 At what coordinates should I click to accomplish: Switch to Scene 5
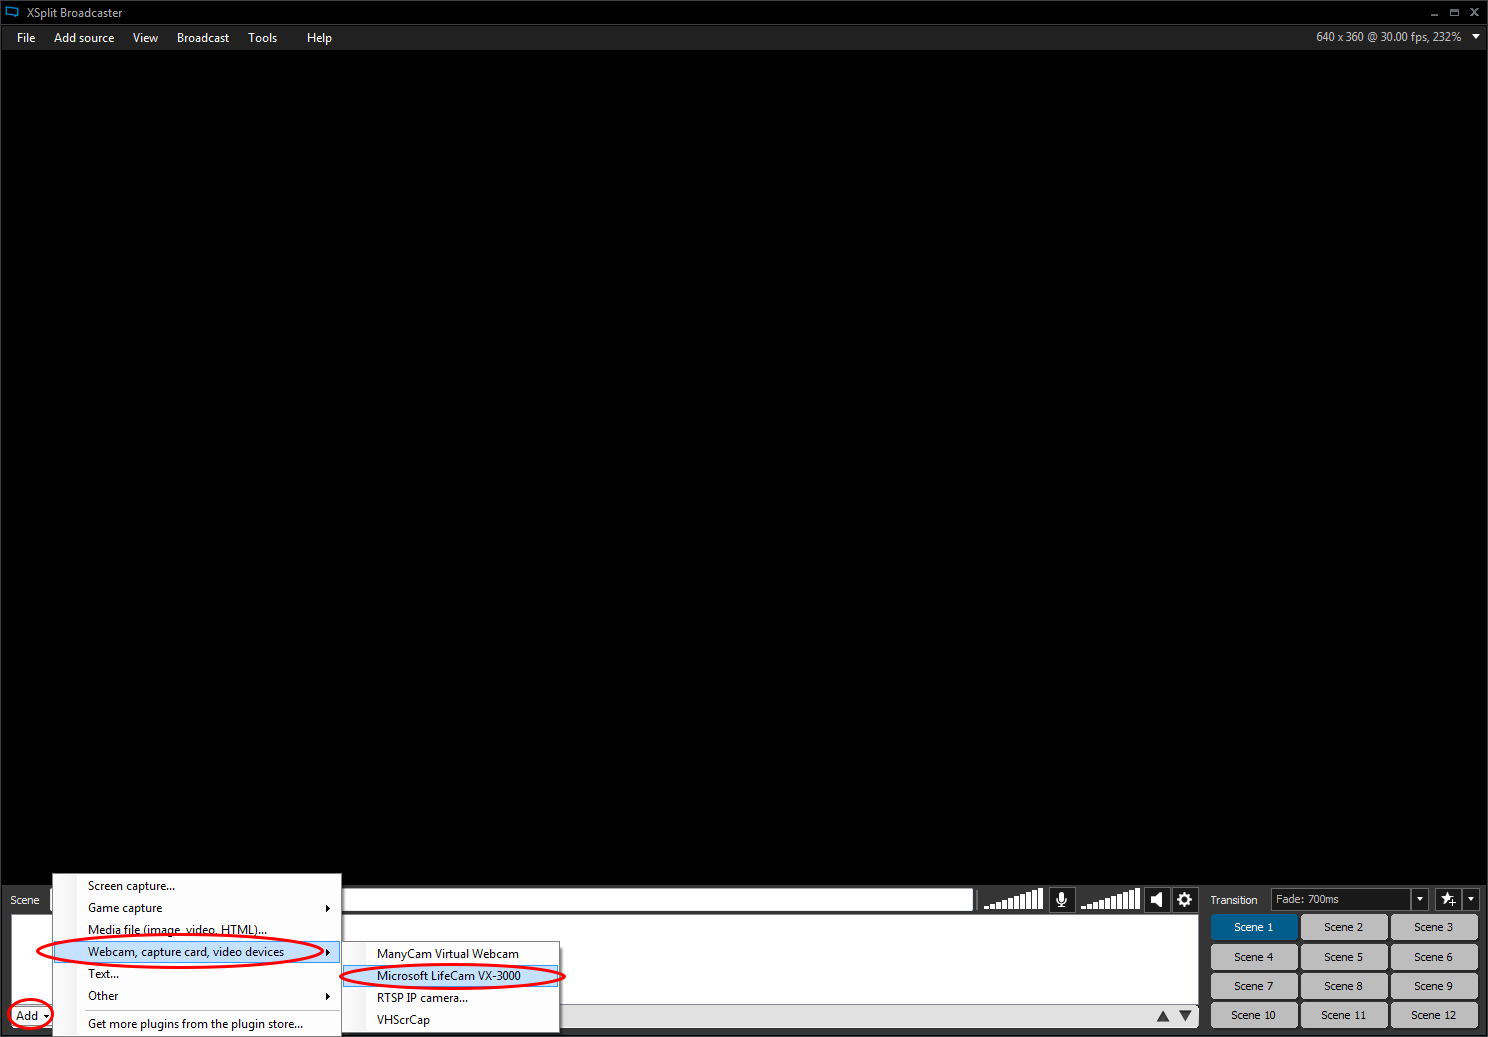(1344, 957)
